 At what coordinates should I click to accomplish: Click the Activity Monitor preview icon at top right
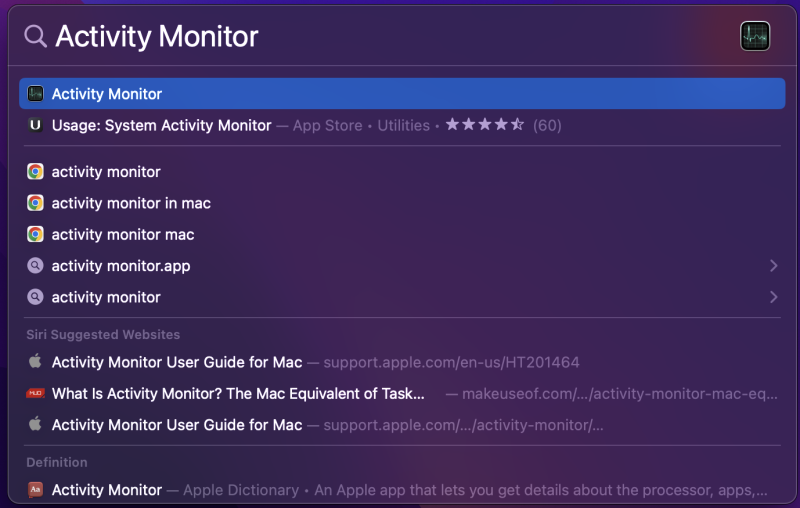754,36
